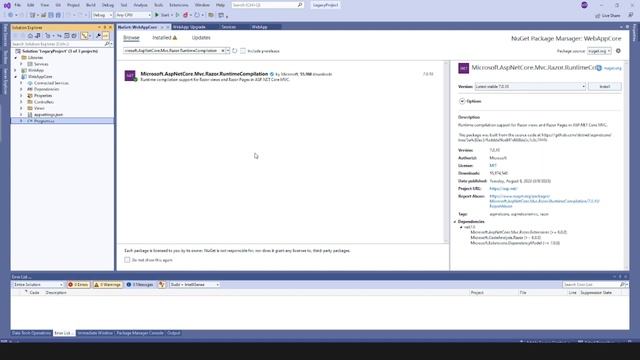Click the Install button
Viewport: 640px width, 360px height.
604,87
